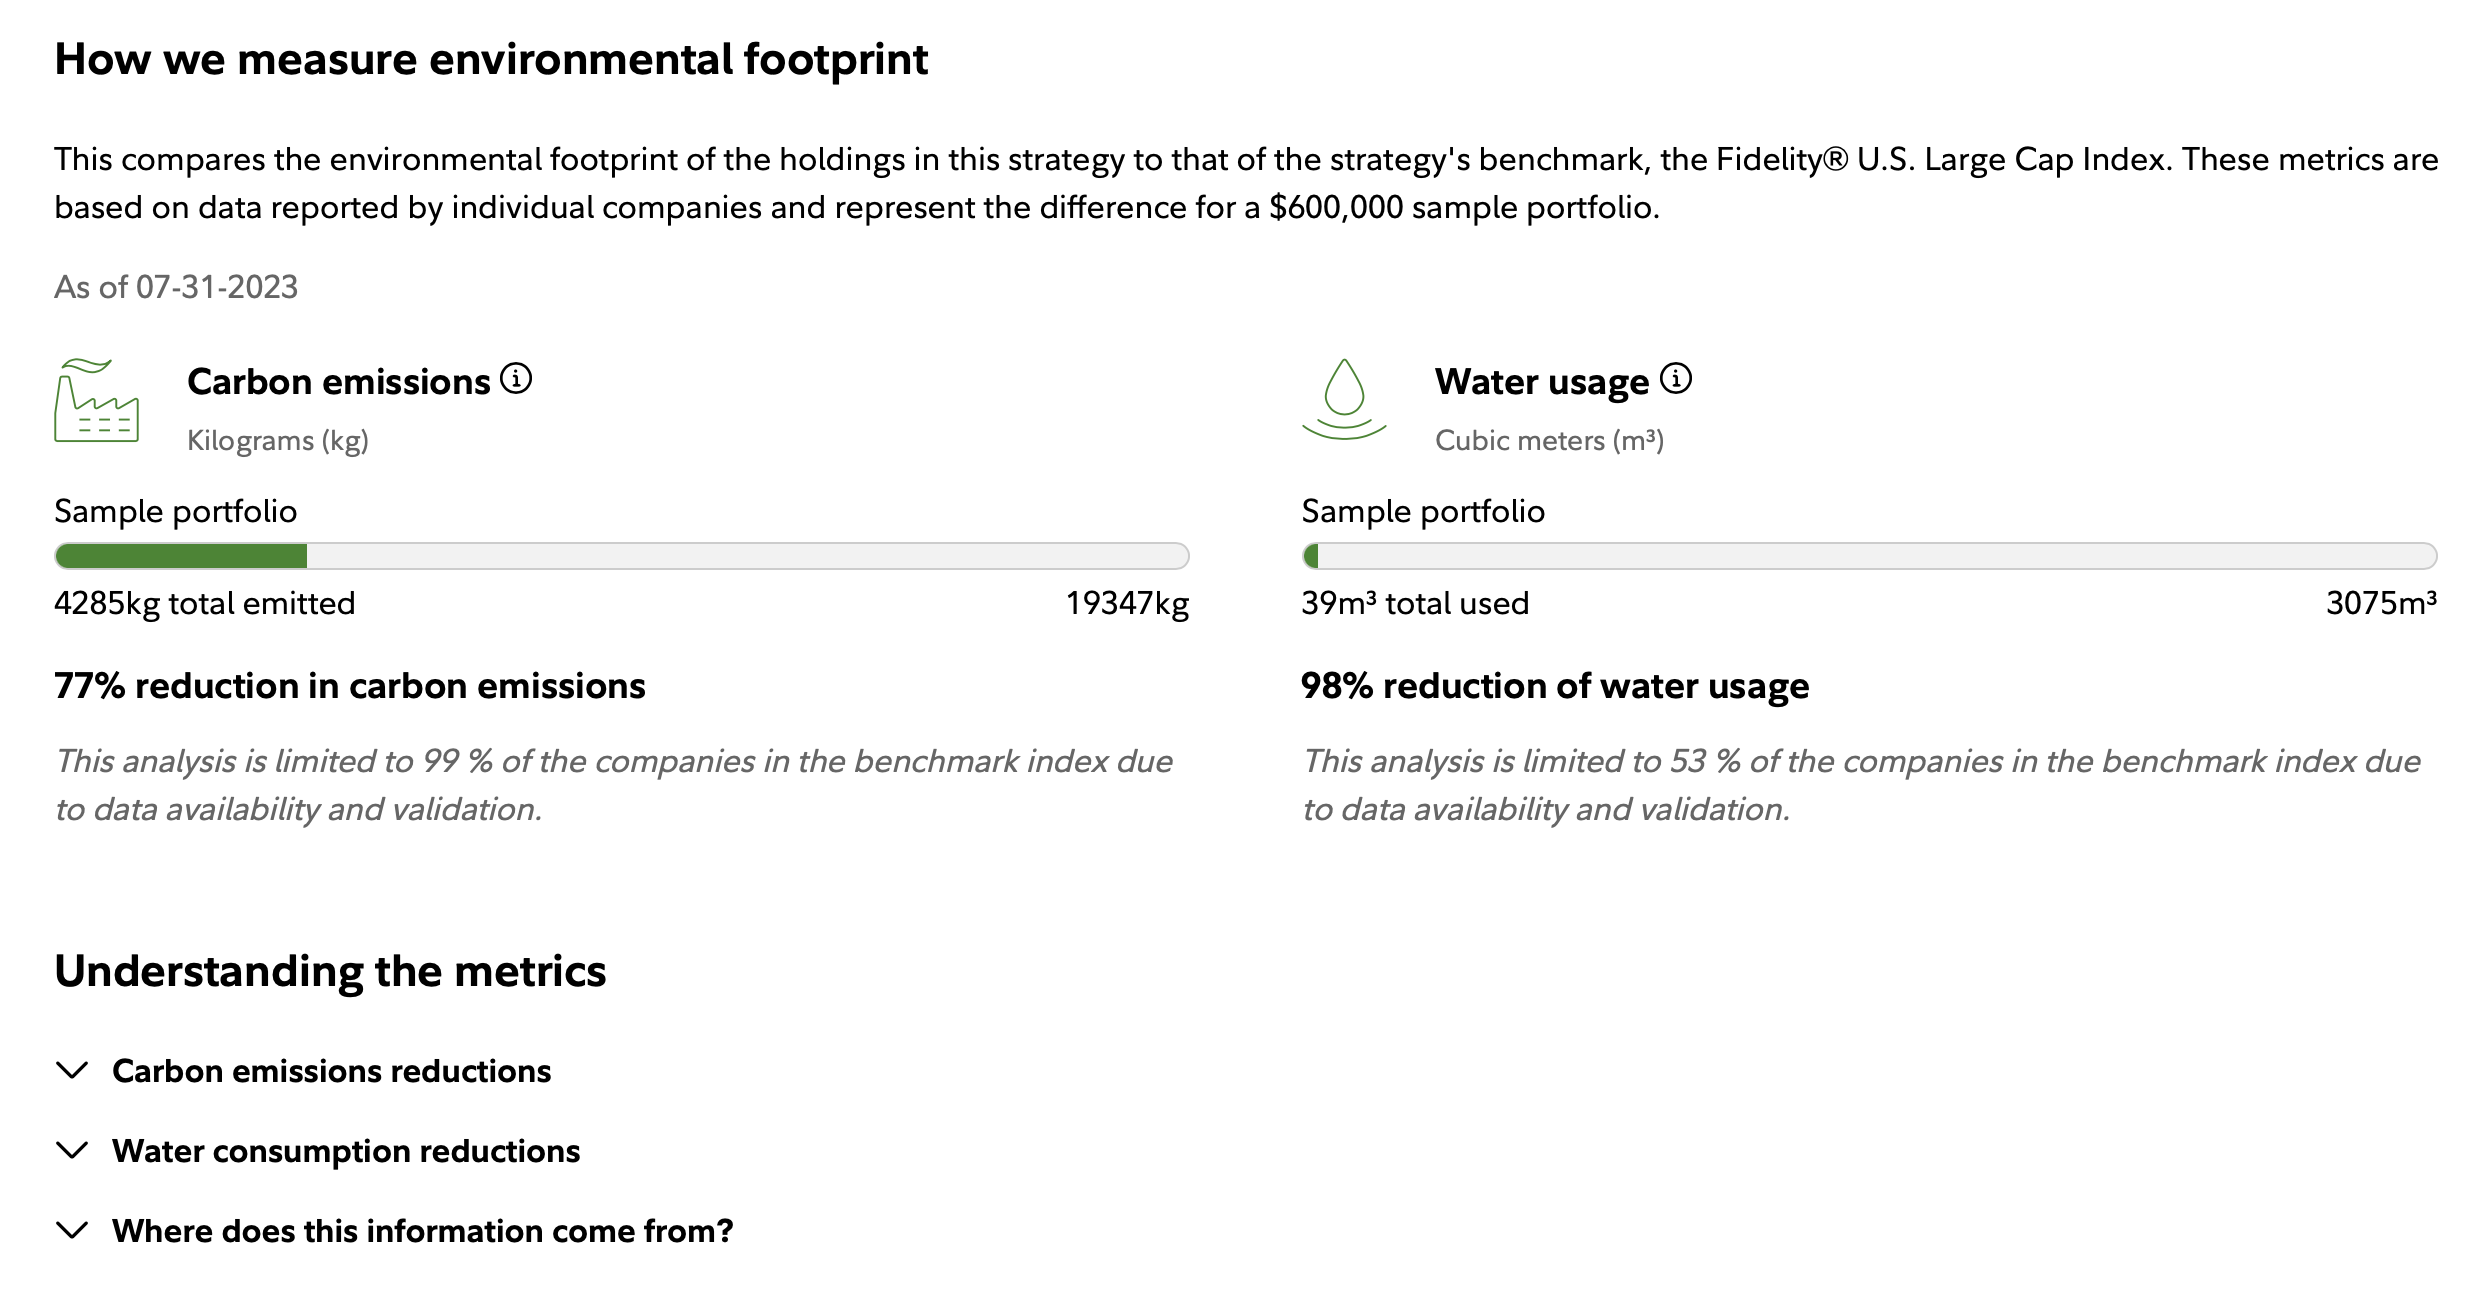Expand the Carbon emissions reductions label
This screenshot has height=1294, width=2488.
pos(331,1071)
